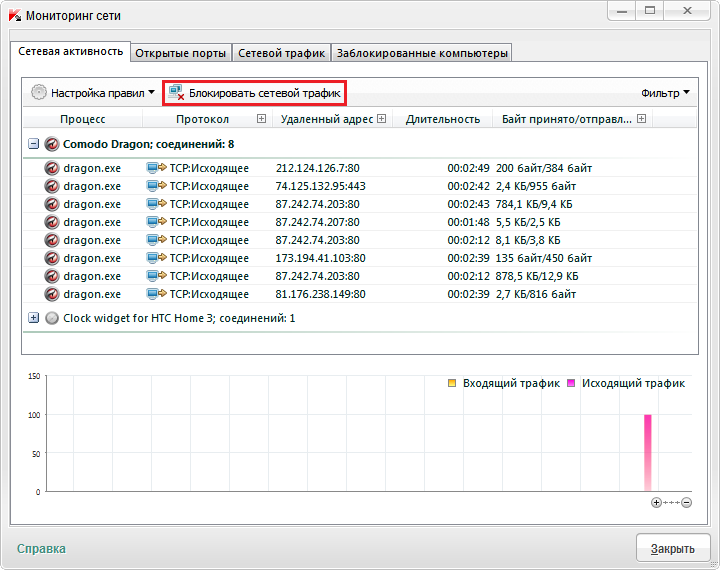Open the Открытые порты tab

click(181, 53)
